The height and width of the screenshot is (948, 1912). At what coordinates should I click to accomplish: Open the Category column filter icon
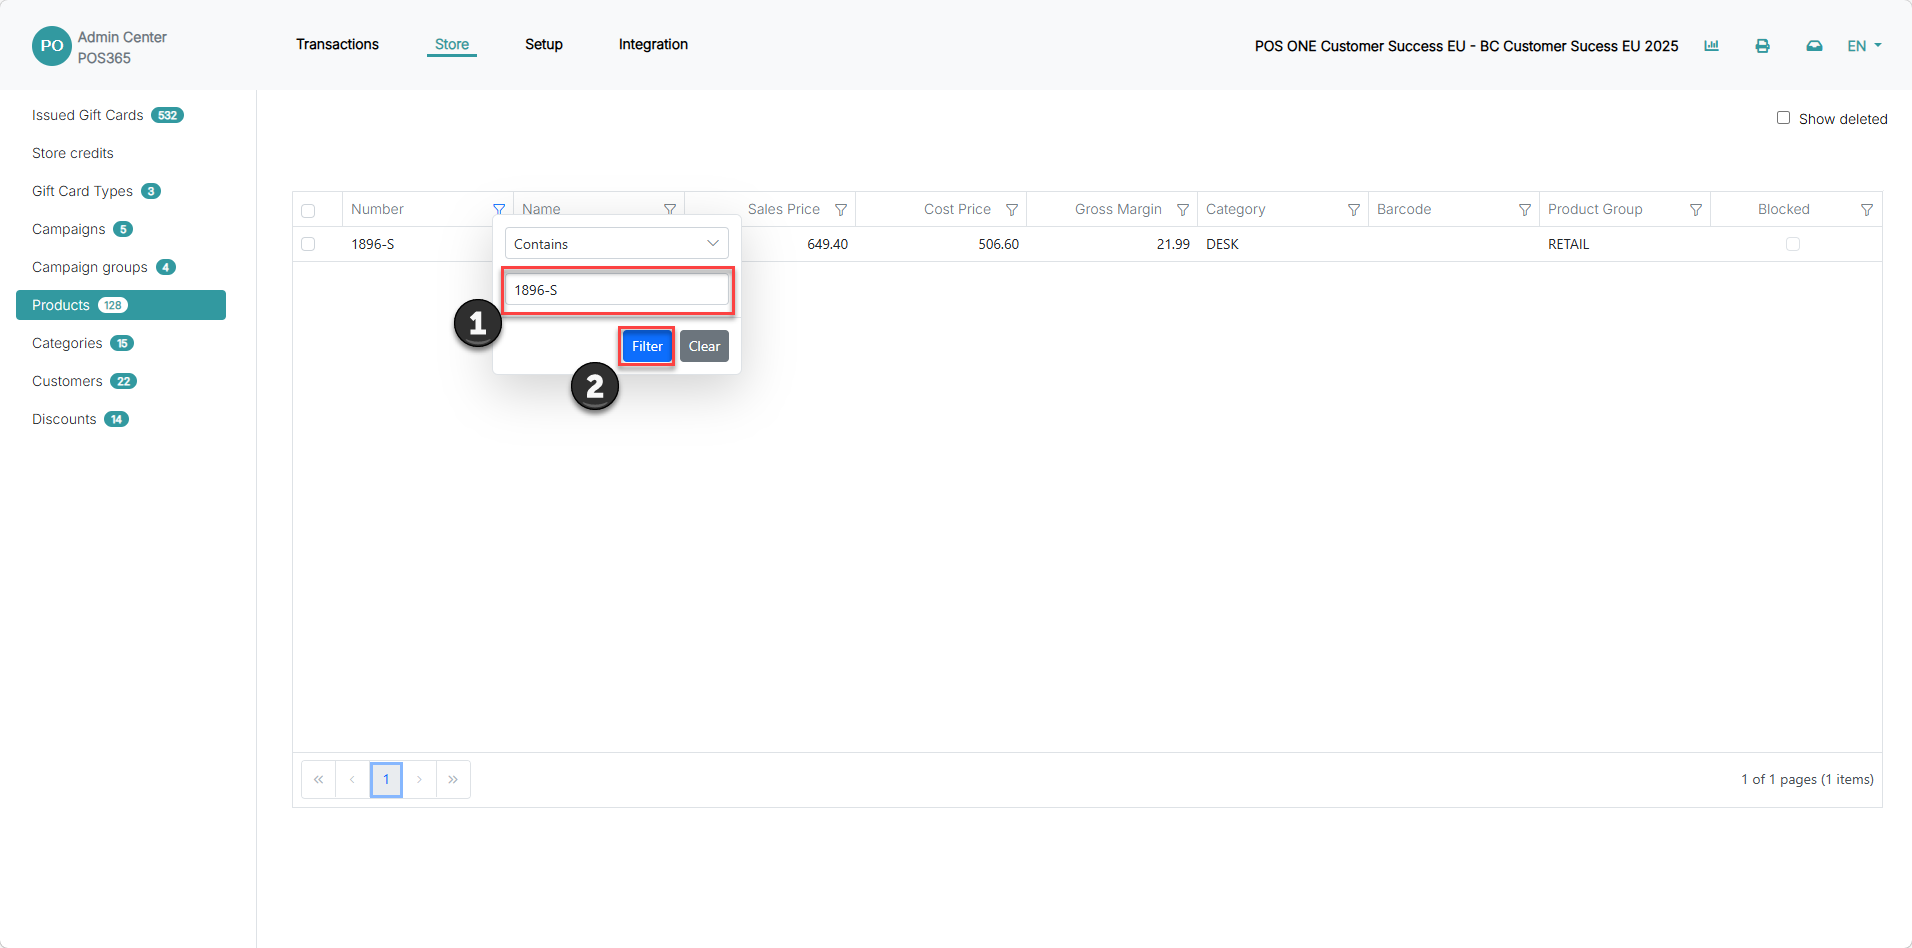1354,209
